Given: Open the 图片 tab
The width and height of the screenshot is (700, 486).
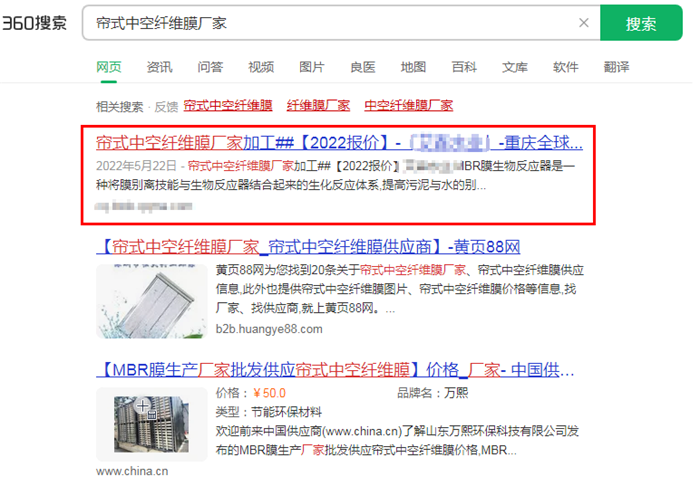Looking at the screenshot, I should tap(312, 67).
